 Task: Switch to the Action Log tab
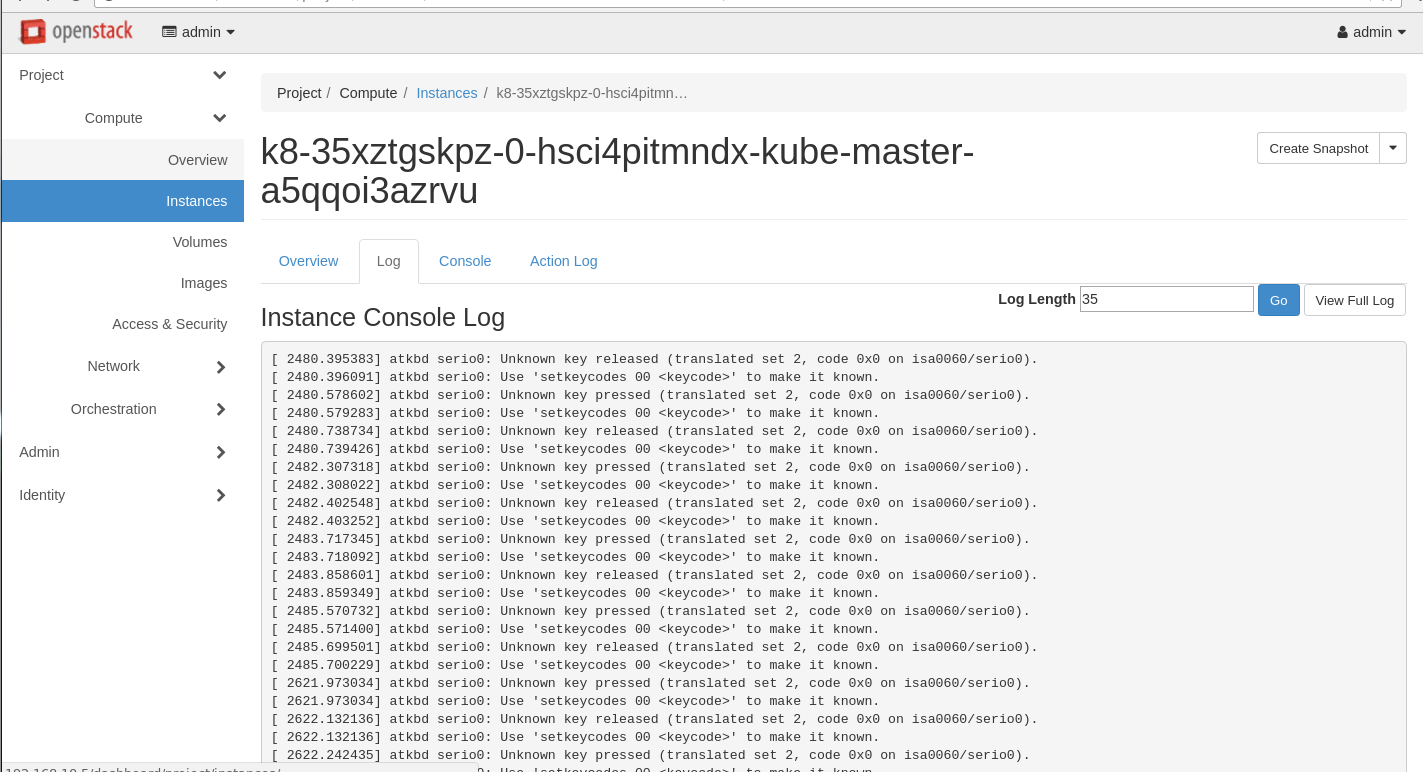tap(563, 261)
